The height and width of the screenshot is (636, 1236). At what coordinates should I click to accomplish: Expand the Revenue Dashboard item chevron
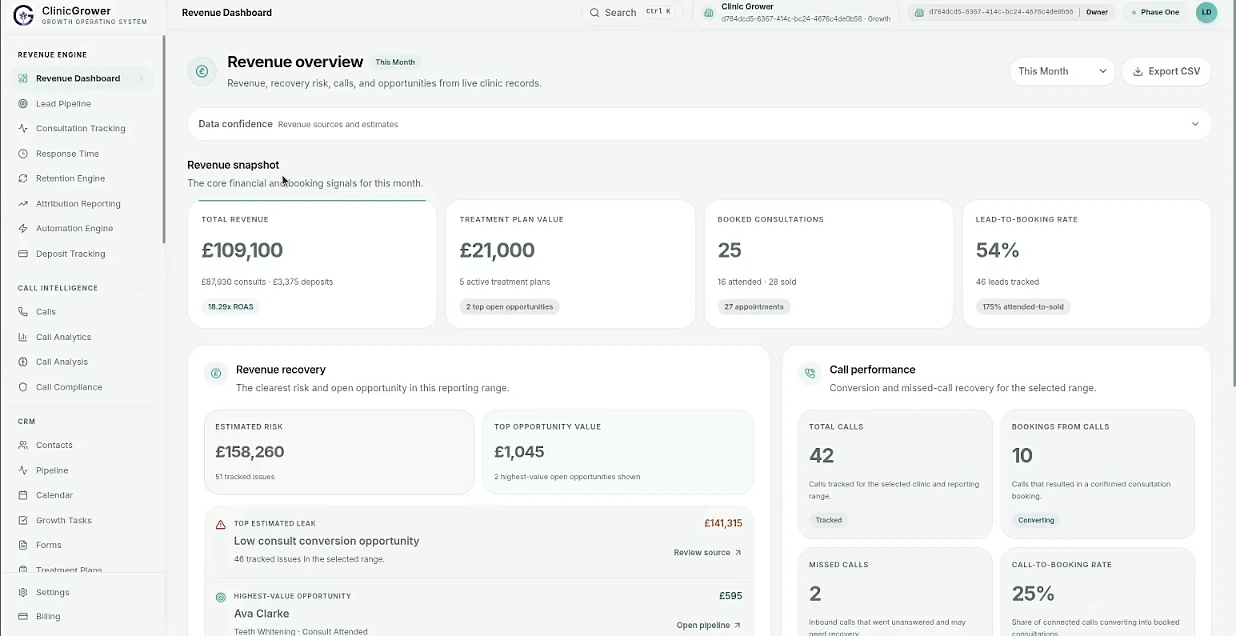(x=142, y=79)
